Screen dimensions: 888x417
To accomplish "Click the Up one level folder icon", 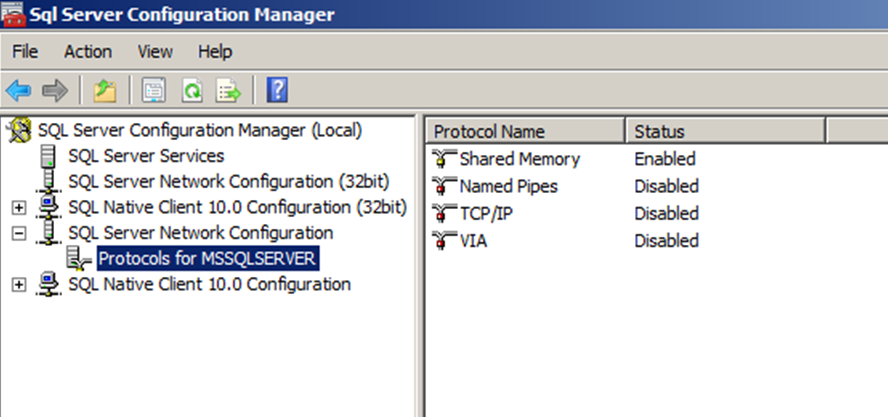I will point(105,91).
